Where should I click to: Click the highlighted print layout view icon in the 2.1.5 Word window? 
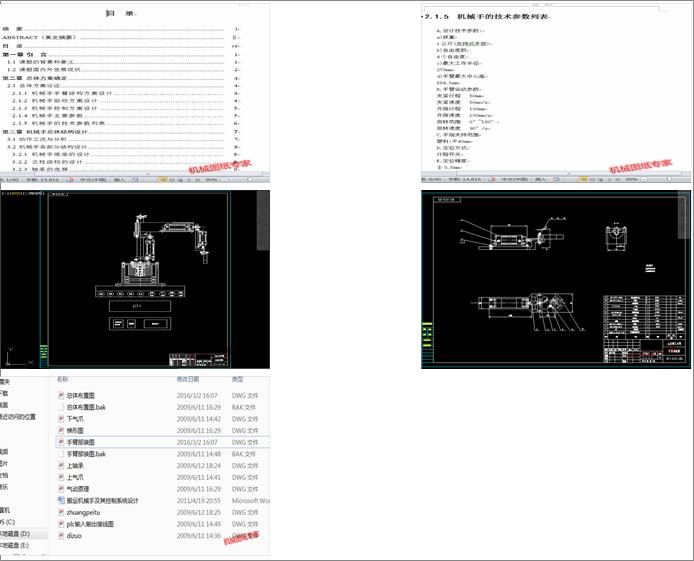pos(584,180)
